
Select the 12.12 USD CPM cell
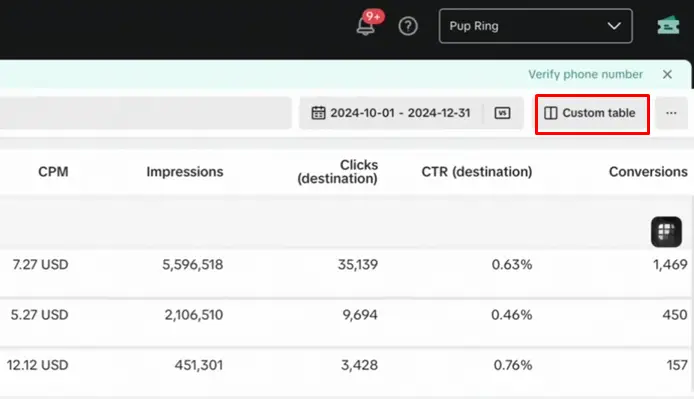[38, 365]
